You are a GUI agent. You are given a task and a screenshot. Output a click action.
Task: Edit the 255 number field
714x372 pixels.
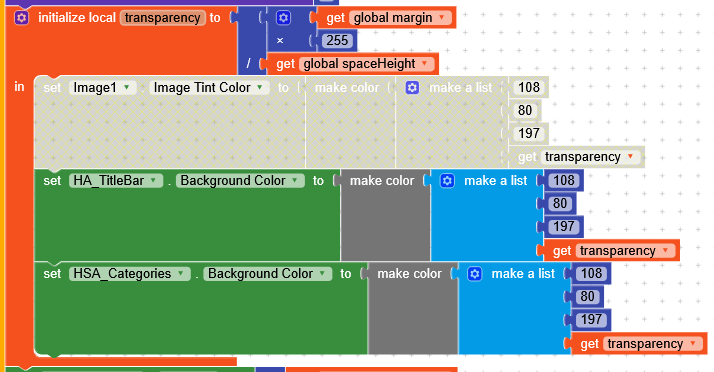coord(337,41)
